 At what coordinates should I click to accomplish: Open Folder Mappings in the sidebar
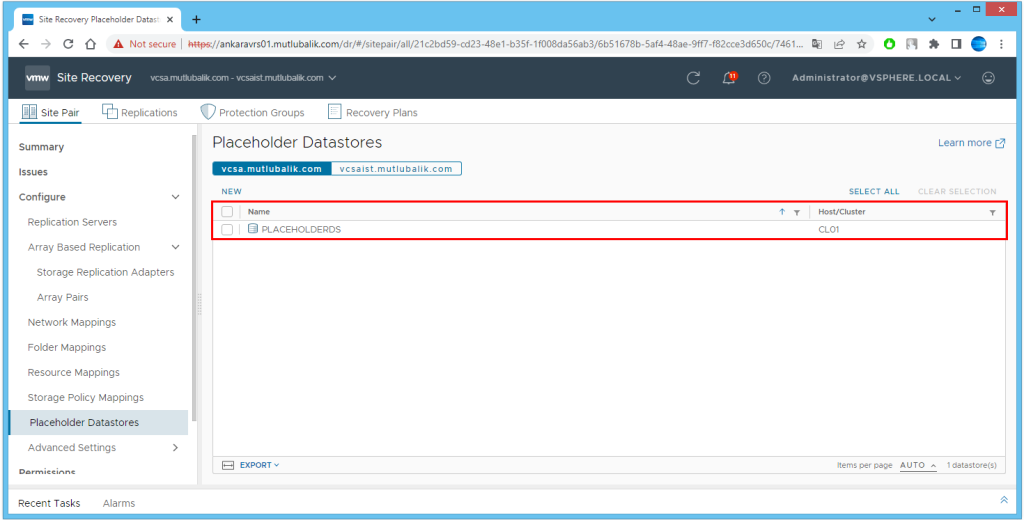(x=67, y=348)
